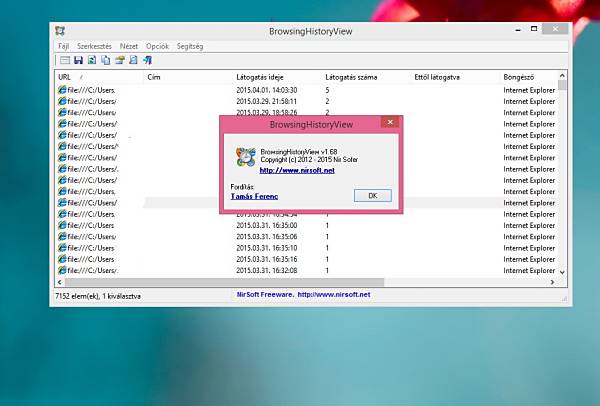The height and width of the screenshot is (406, 600).
Task: Open the Szerkesztés menu
Action: click(94, 46)
